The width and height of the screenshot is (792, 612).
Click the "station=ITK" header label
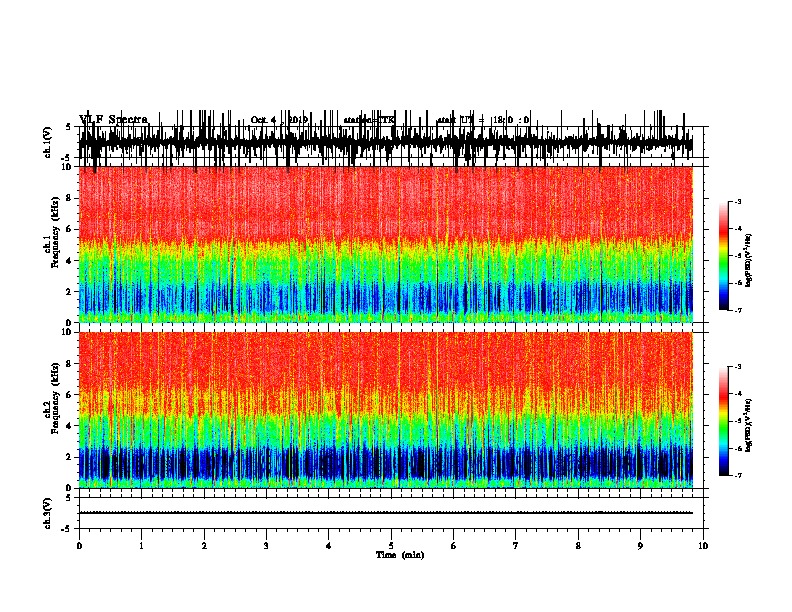click(x=369, y=120)
